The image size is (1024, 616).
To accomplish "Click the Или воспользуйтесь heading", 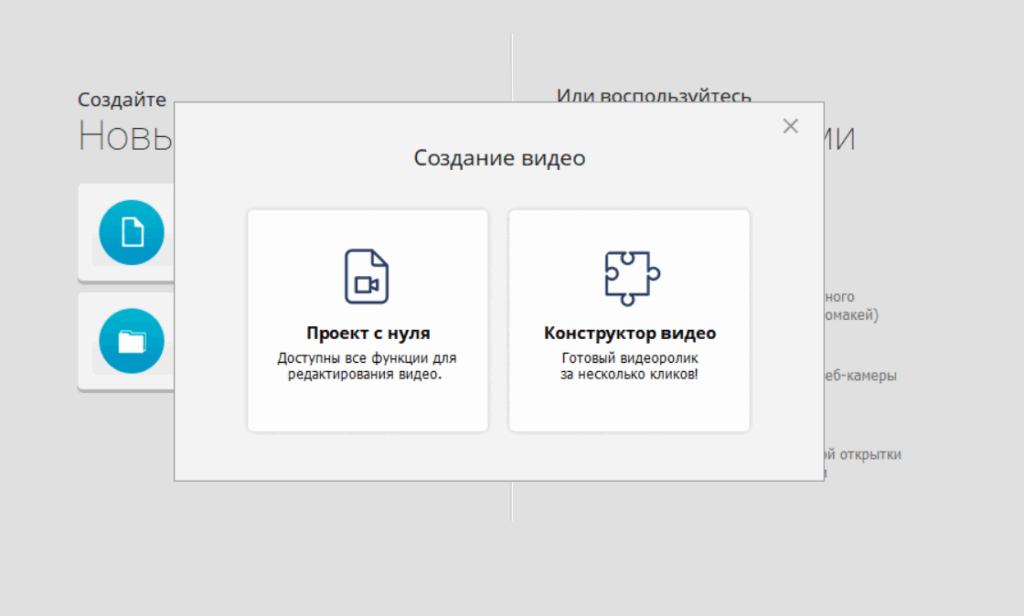I will [x=653, y=96].
